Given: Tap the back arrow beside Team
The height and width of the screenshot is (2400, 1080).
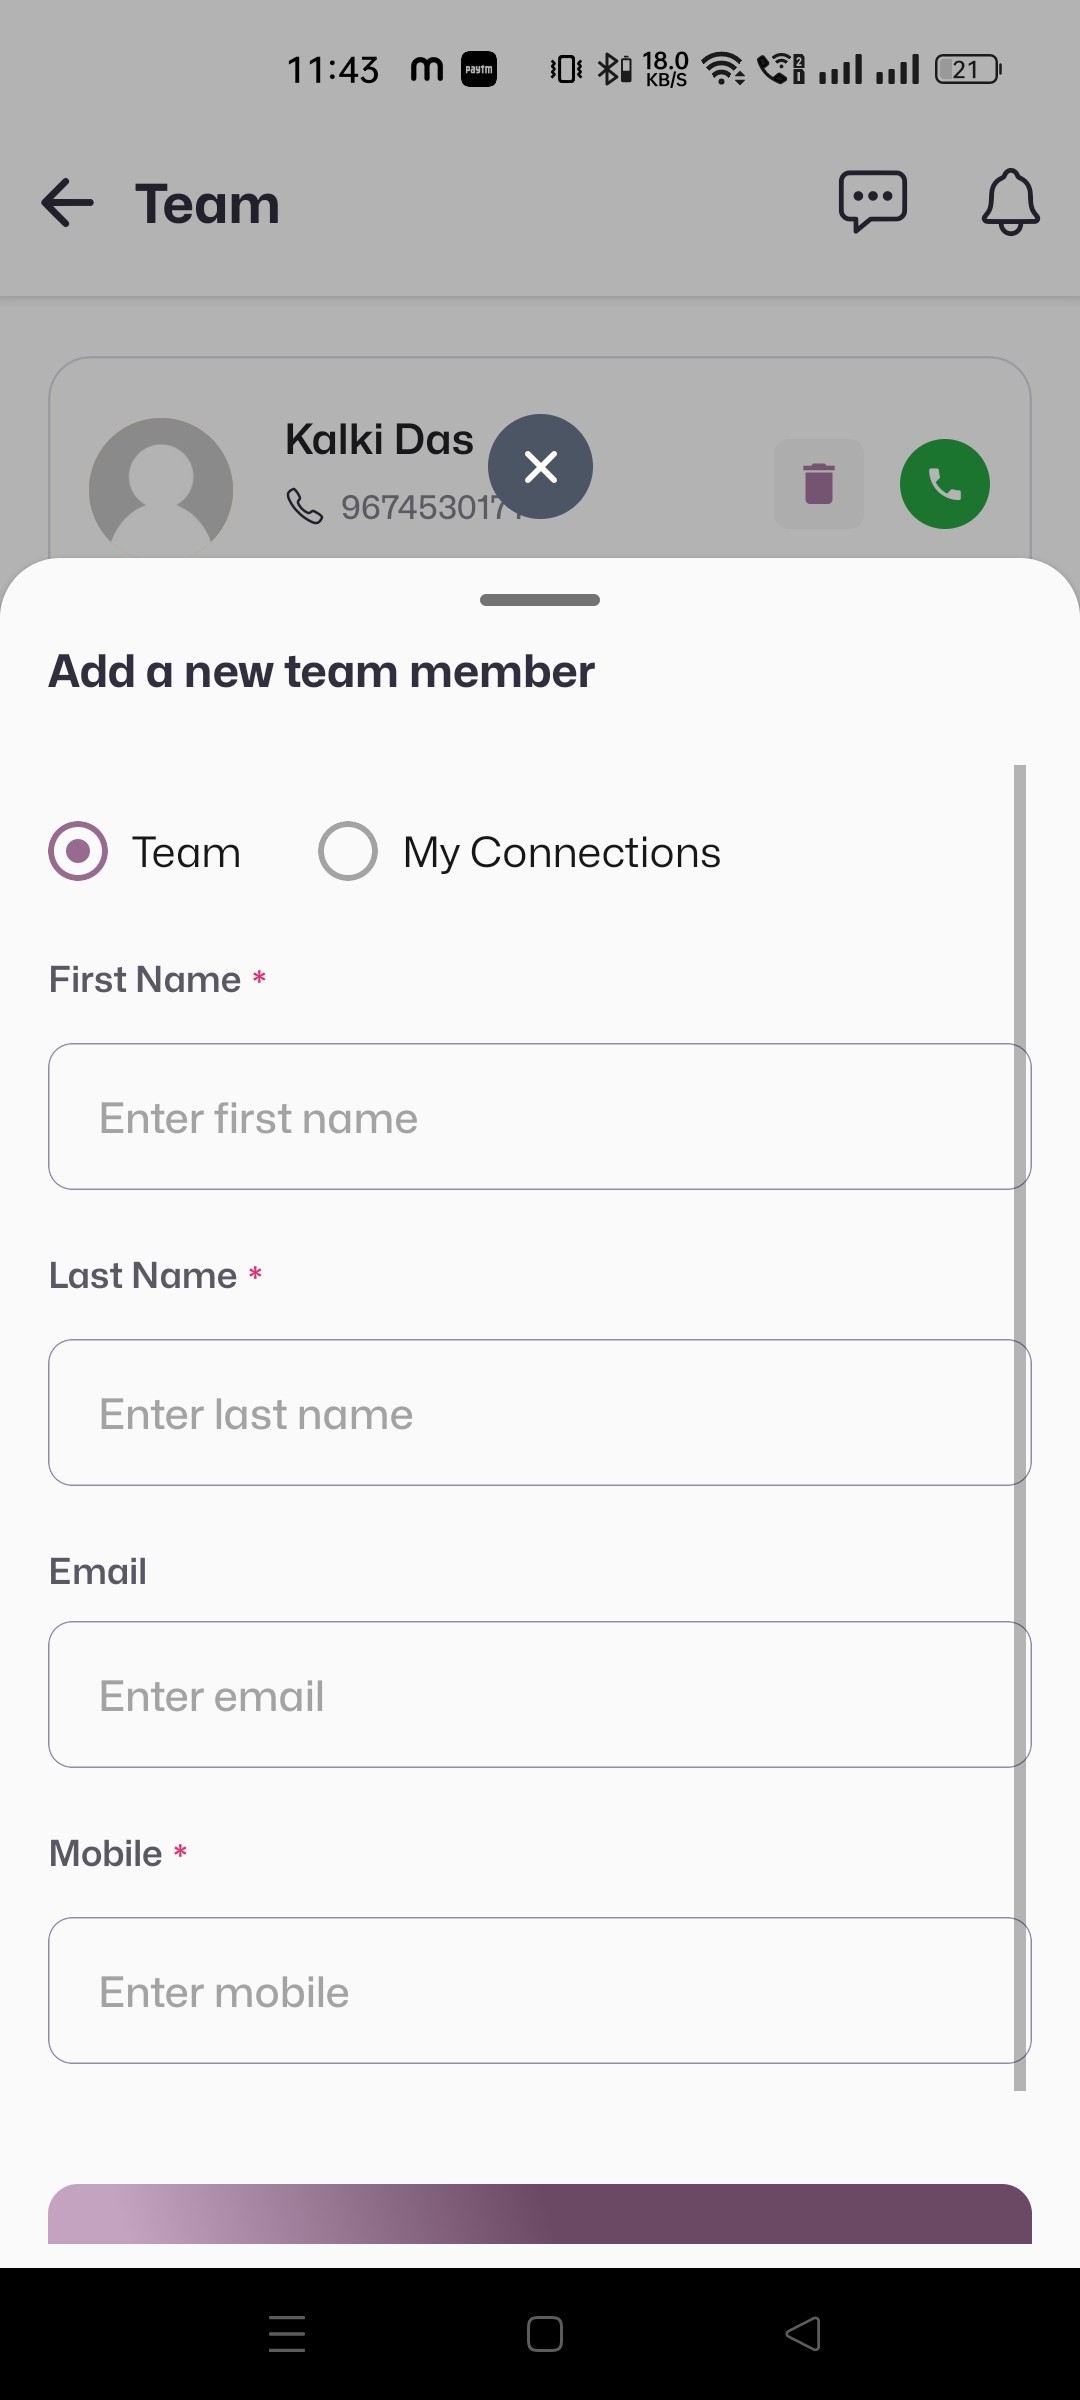Looking at the screenshot, I should (x=68, y=203).
